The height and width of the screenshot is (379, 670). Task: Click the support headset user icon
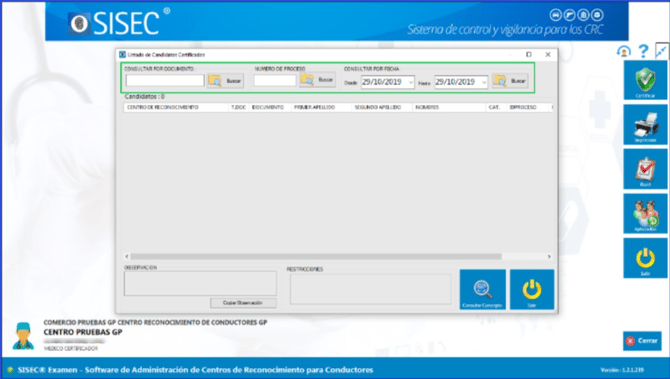click(624, 52)
